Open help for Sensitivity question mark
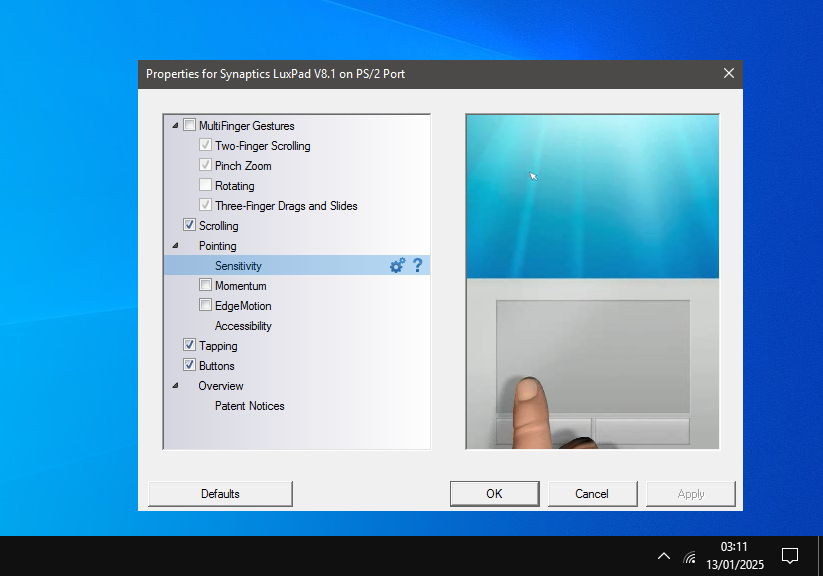The width and height of the screenshot is (823, 576). 417,266
